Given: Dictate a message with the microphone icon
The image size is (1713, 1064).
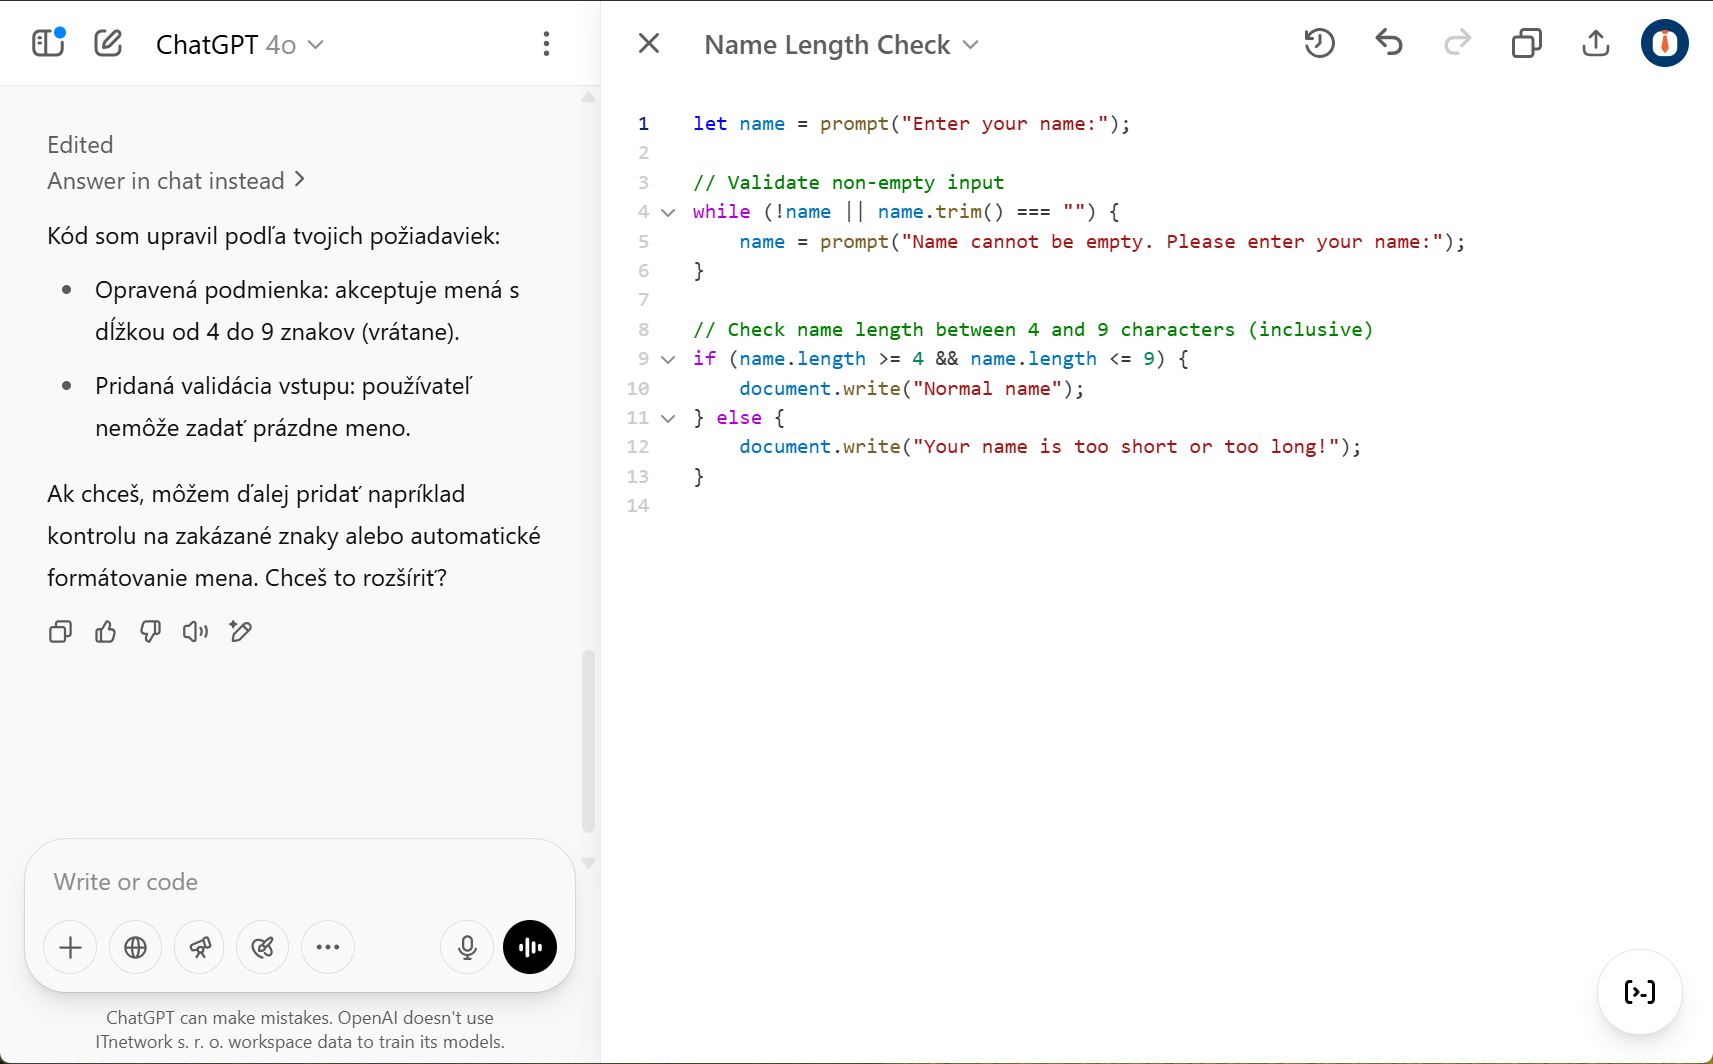Looking at the screenshot, I should (466, 947).
